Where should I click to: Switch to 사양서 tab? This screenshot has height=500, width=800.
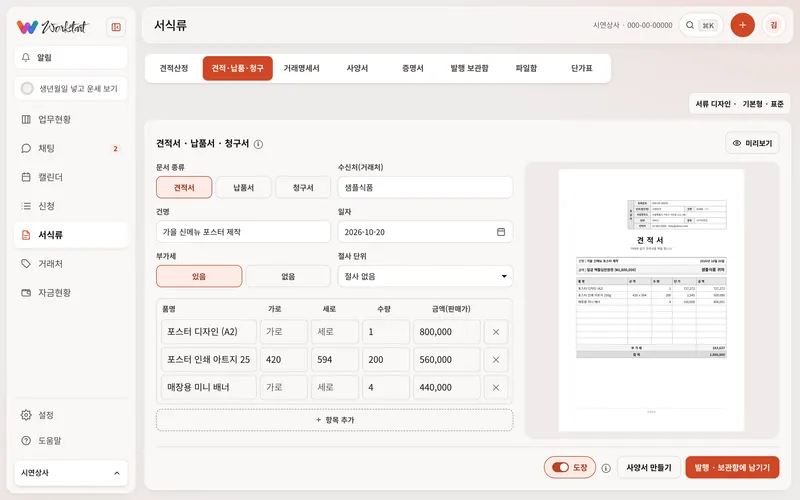(357, 68)
